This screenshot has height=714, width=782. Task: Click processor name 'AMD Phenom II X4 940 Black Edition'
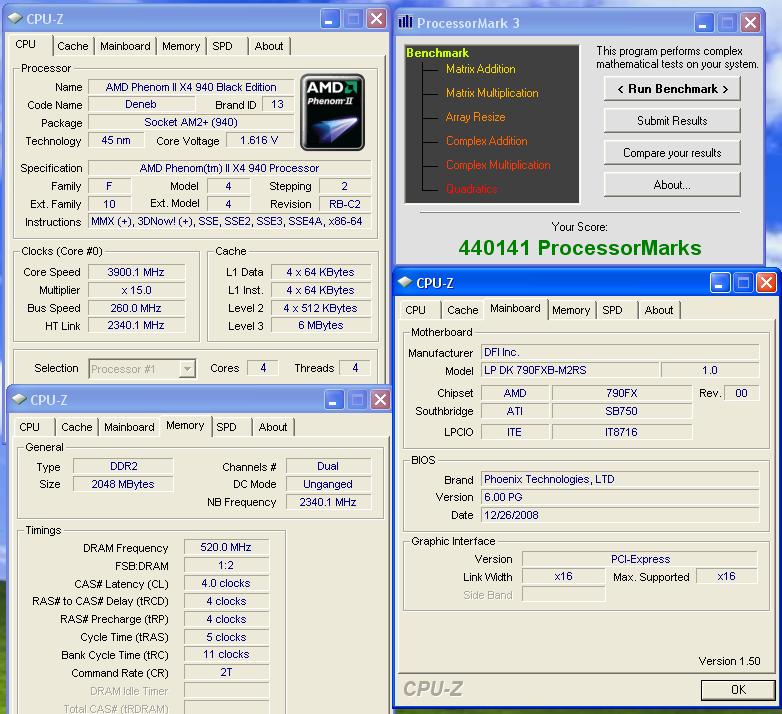191,87
